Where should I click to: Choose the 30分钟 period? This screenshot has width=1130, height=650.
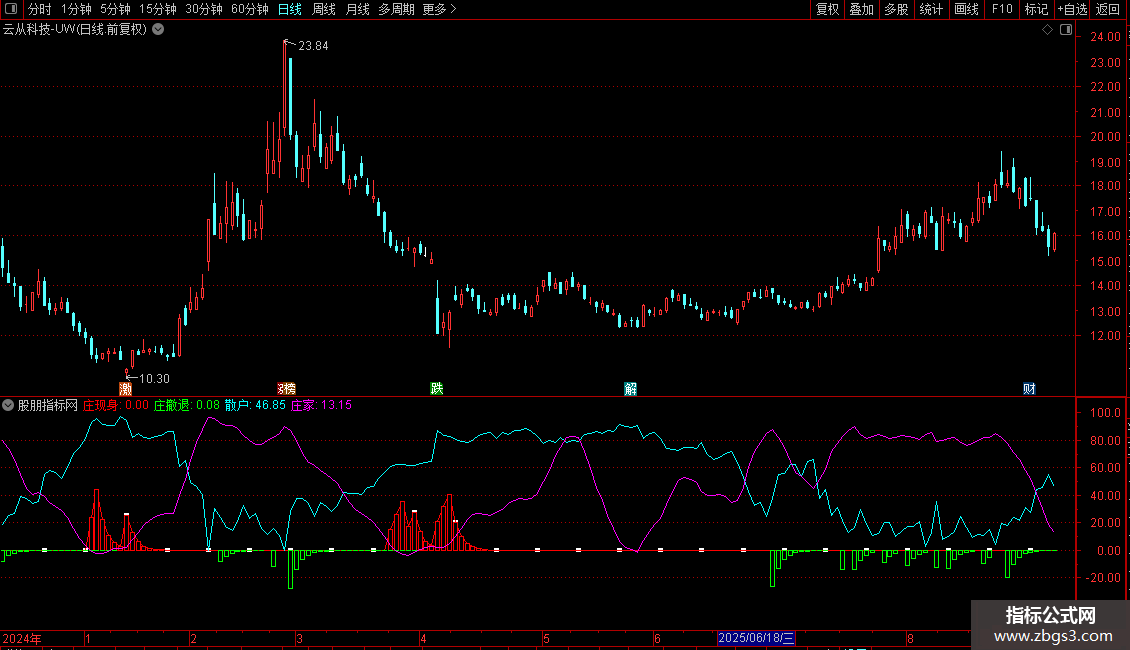[x=204, y=9]
